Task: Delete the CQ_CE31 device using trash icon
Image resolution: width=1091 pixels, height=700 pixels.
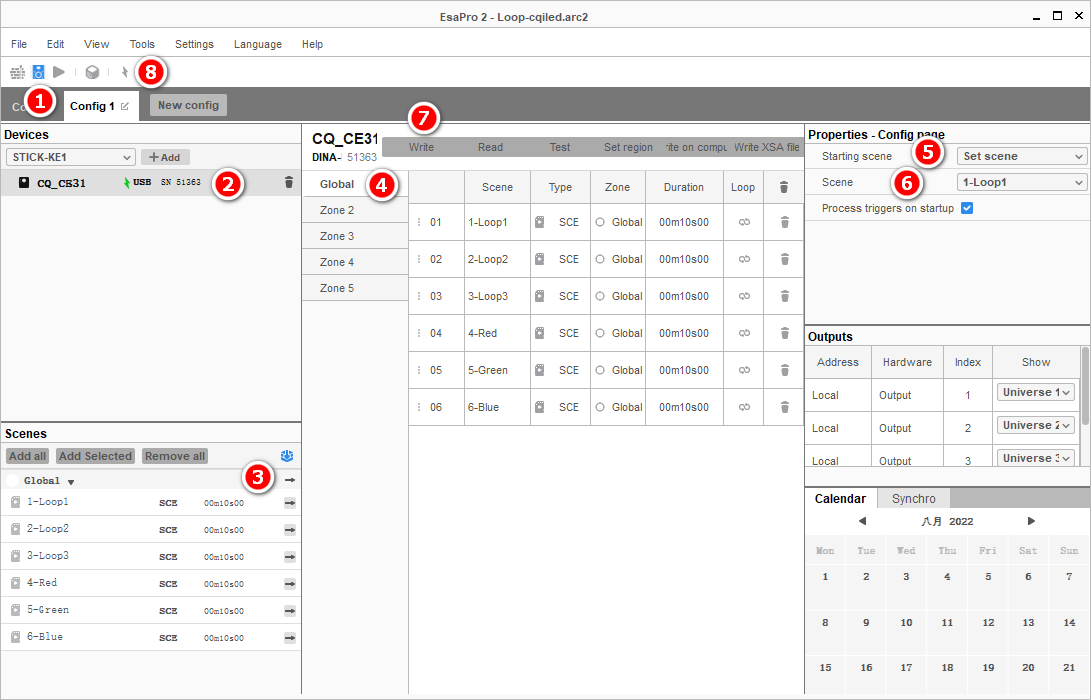Action: pyautogui.click(x=289, y=182)
